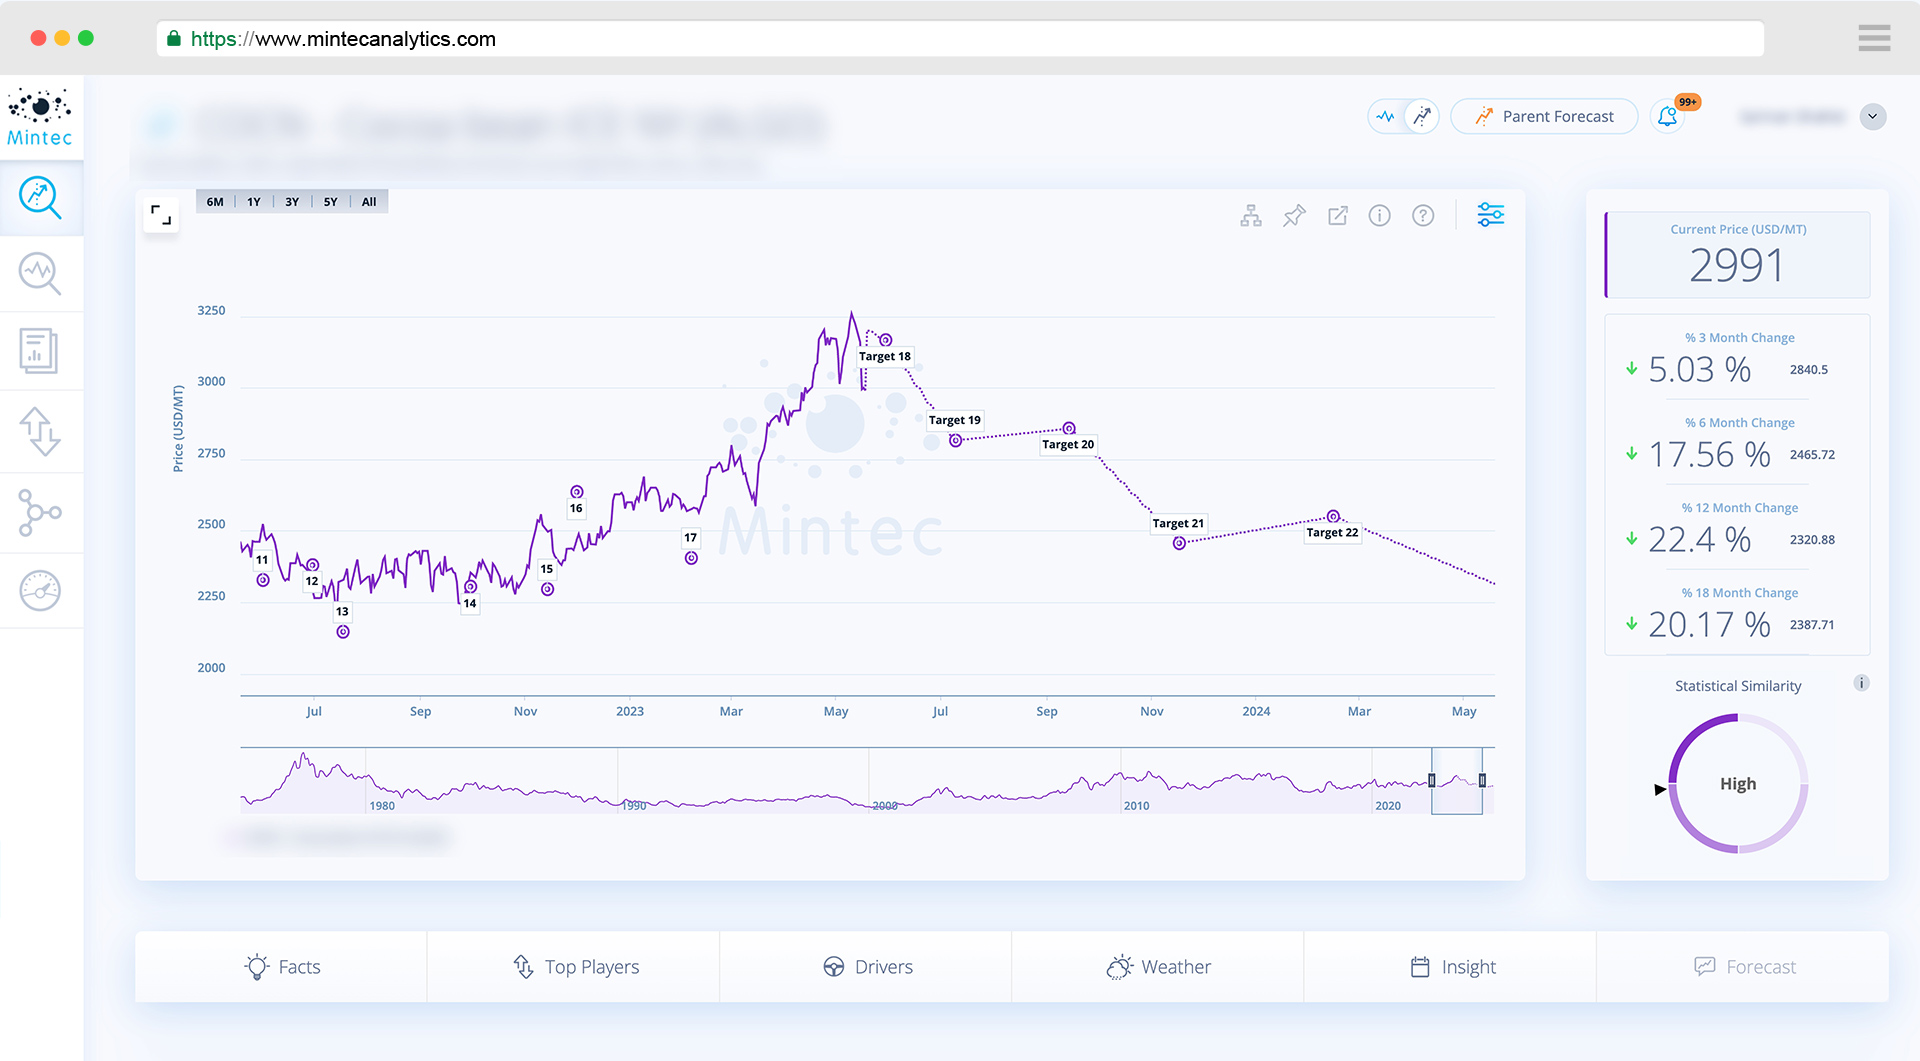The image size is (1920, 1061).
Task: Open the analysis search tool in the sidebar
Action: 41,273
